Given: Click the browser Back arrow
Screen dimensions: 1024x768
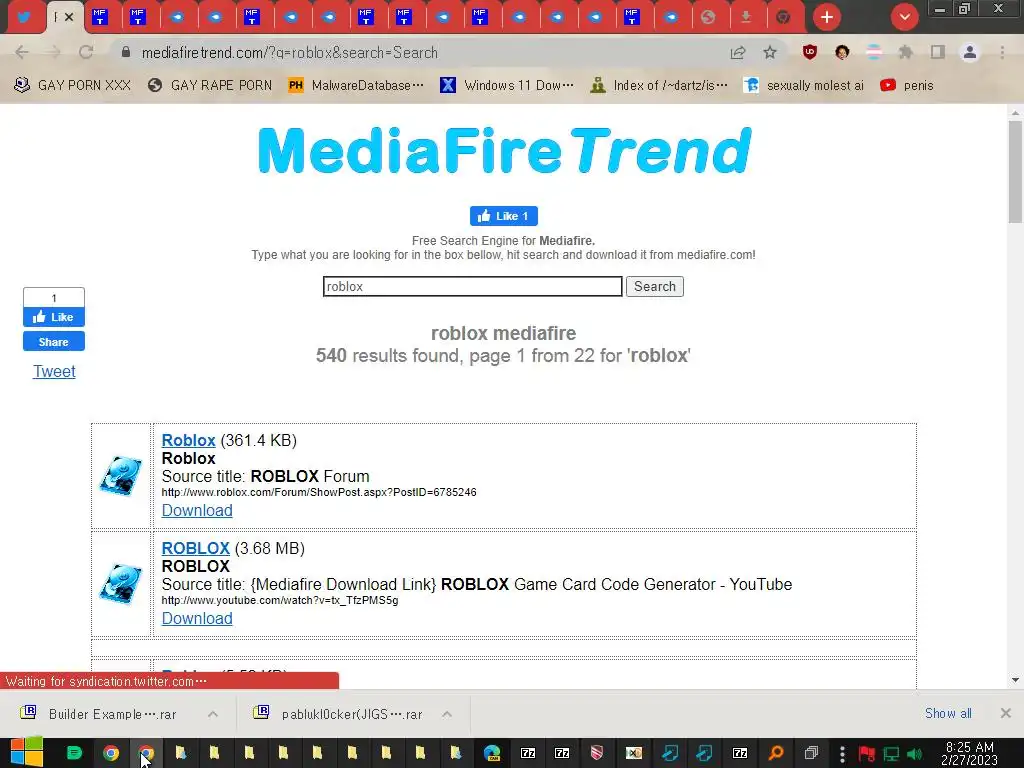Looking at the screenshot, I should [22, 52].
